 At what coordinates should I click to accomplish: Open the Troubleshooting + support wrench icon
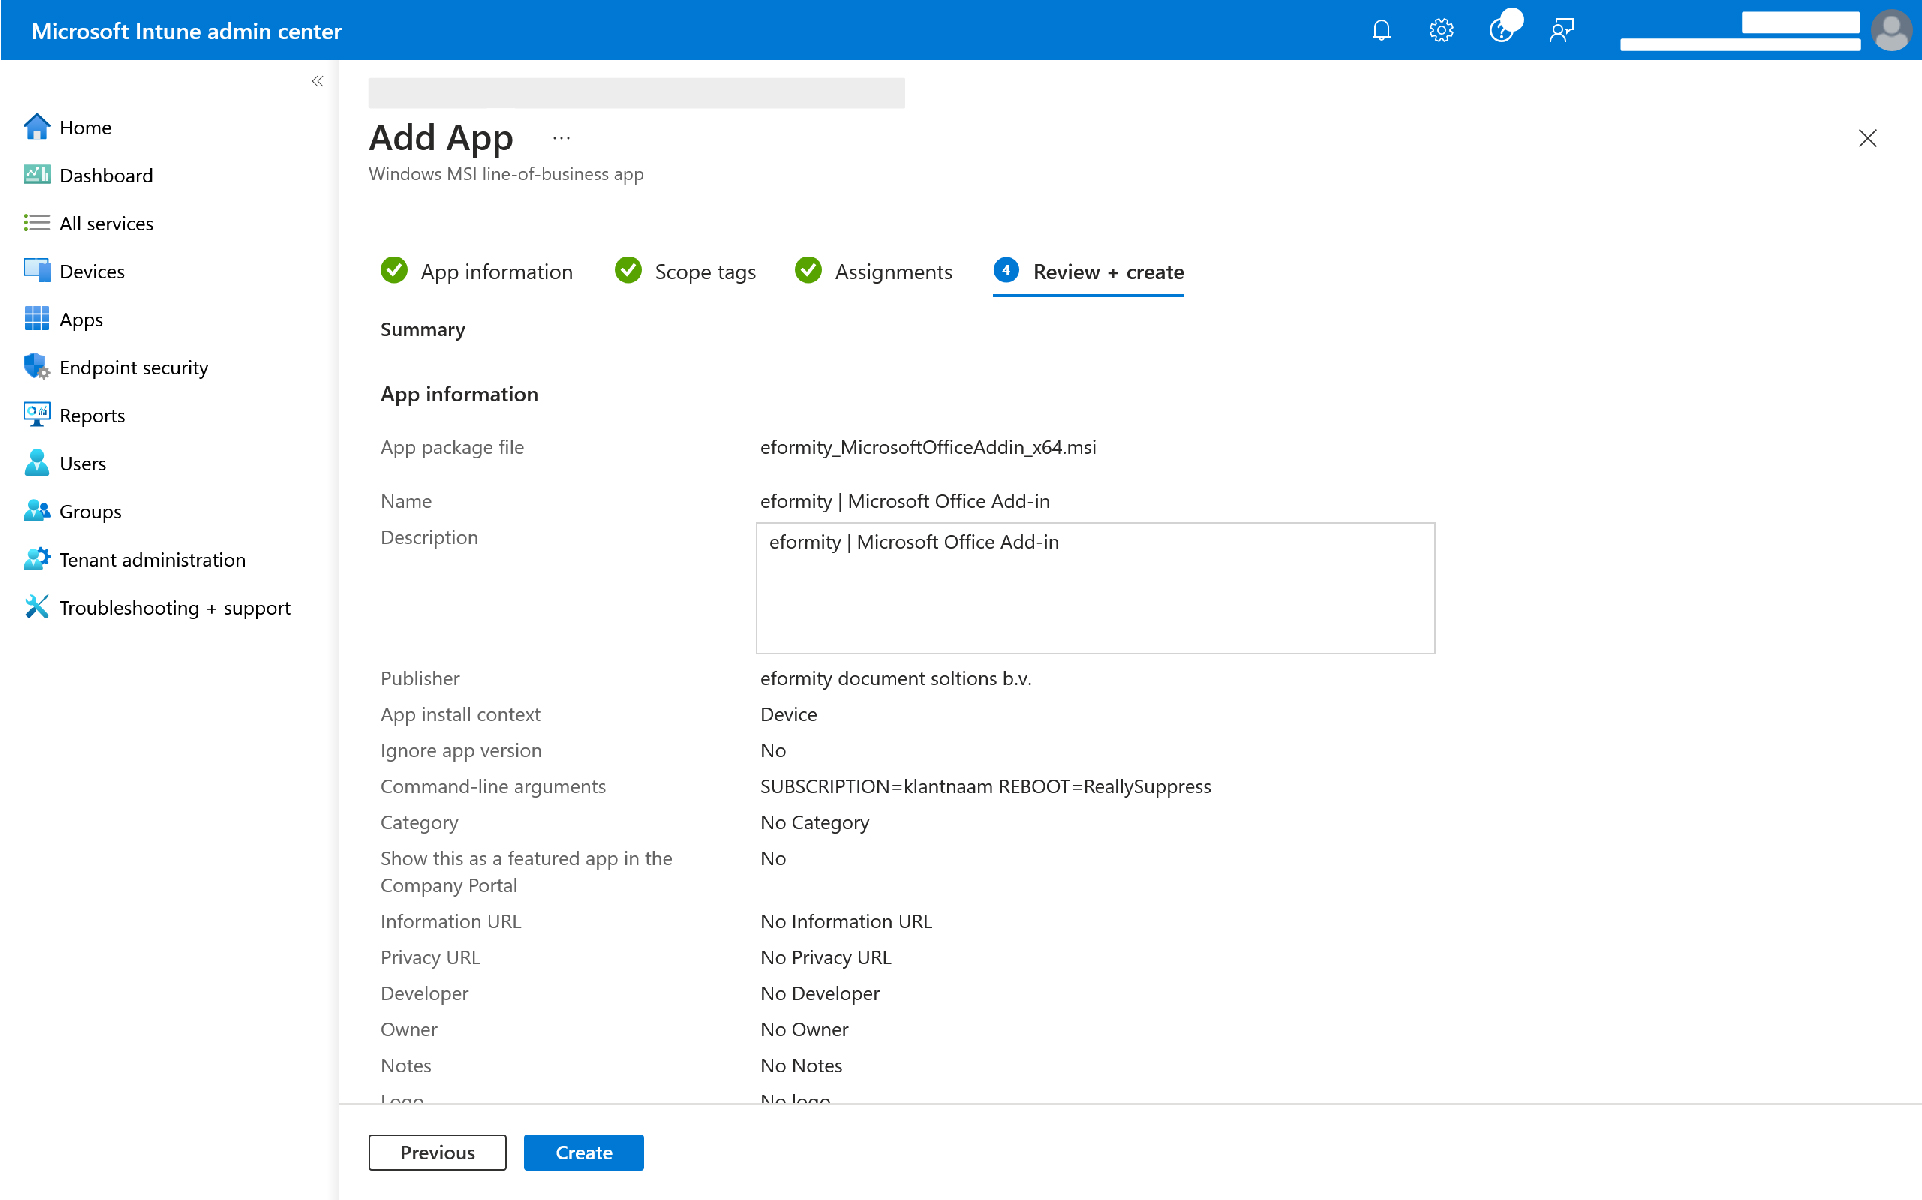pos(36,606)
